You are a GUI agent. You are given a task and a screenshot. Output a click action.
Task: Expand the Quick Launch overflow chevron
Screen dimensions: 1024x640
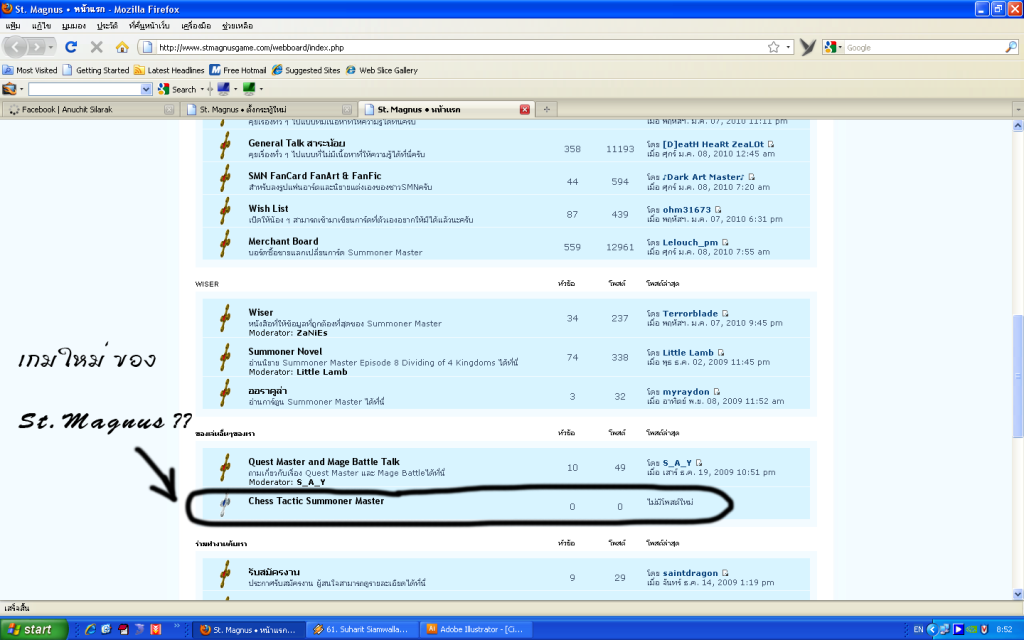click(176, 627)
